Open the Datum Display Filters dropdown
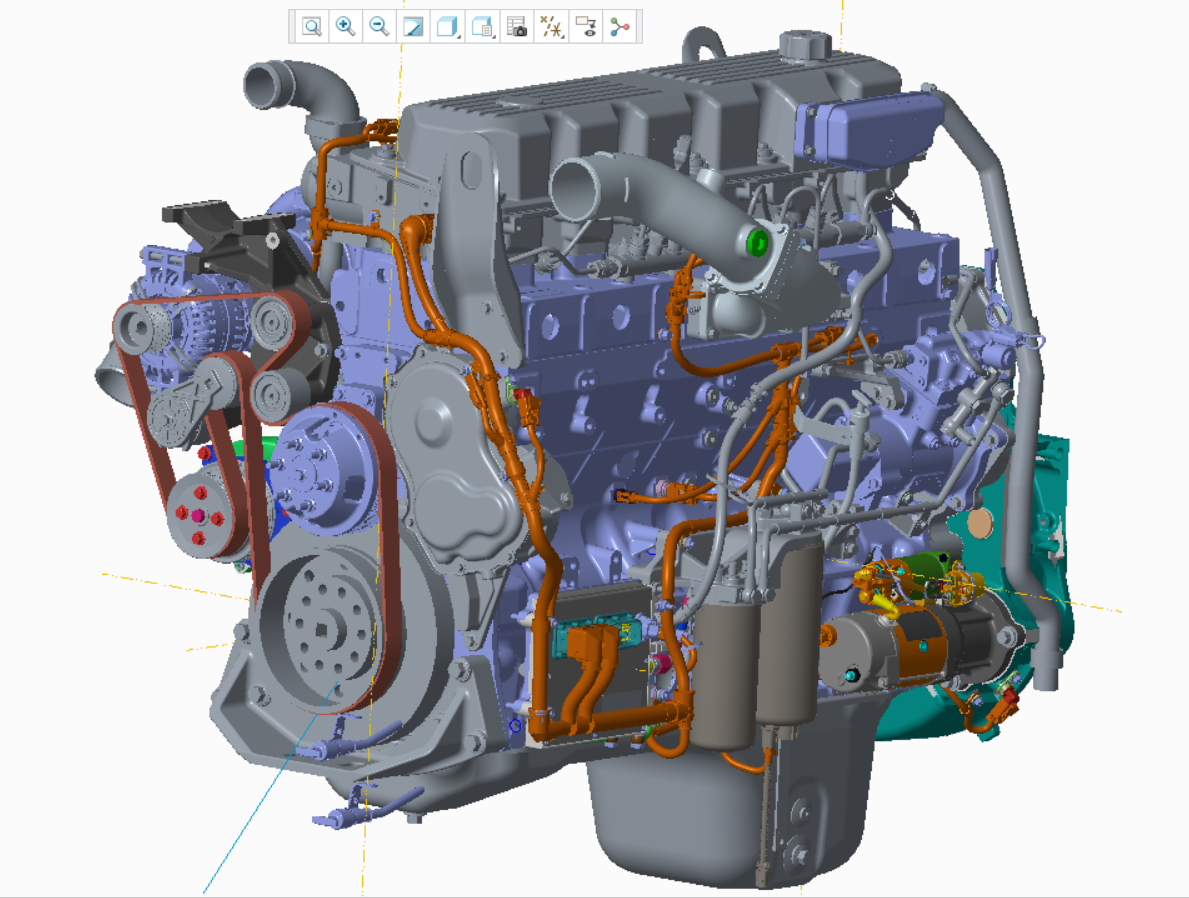 [551, 27]
